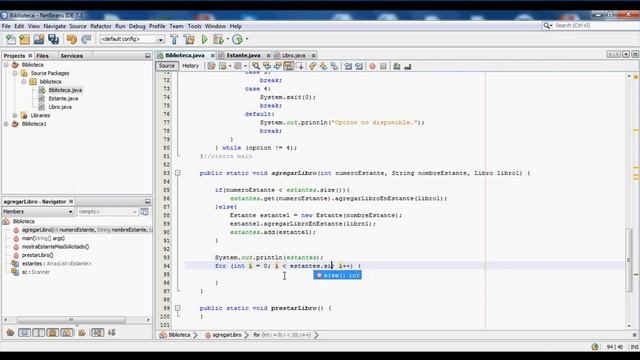This screenshot has height=360, width=640.
Task: Select the size() int autocomplete suggestion
Action: click(338, 276)
